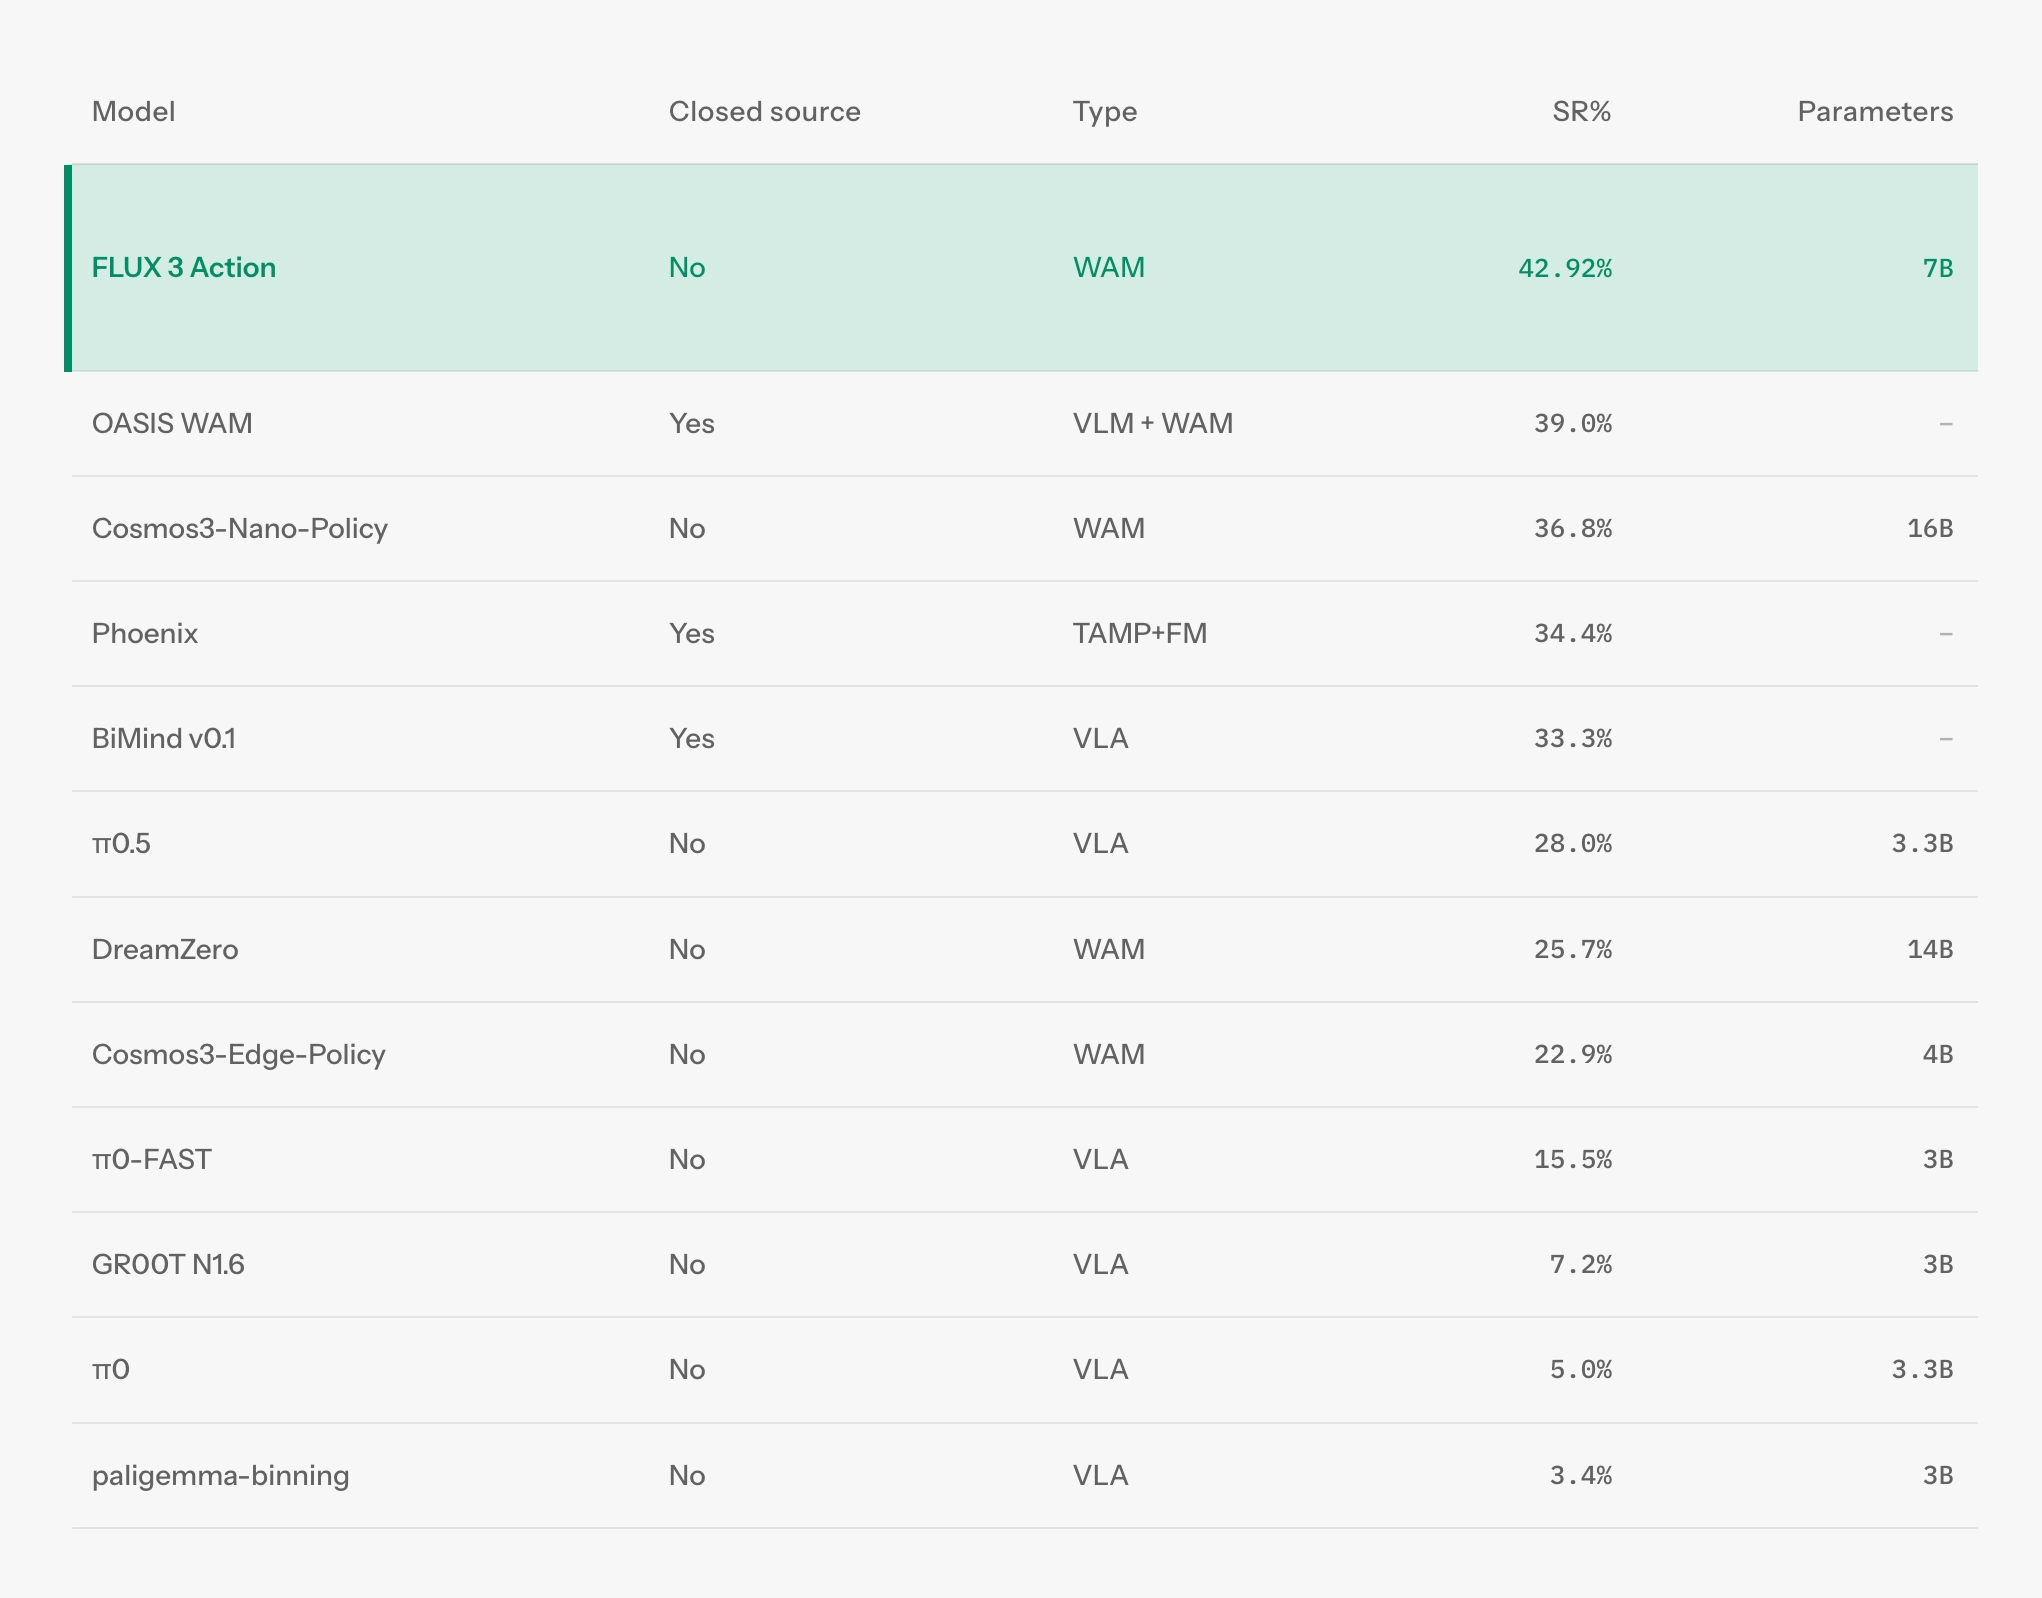Click the VLA type cell for paligemma-binning
2042x1598 pixels.
[x=1101, y=1475]
